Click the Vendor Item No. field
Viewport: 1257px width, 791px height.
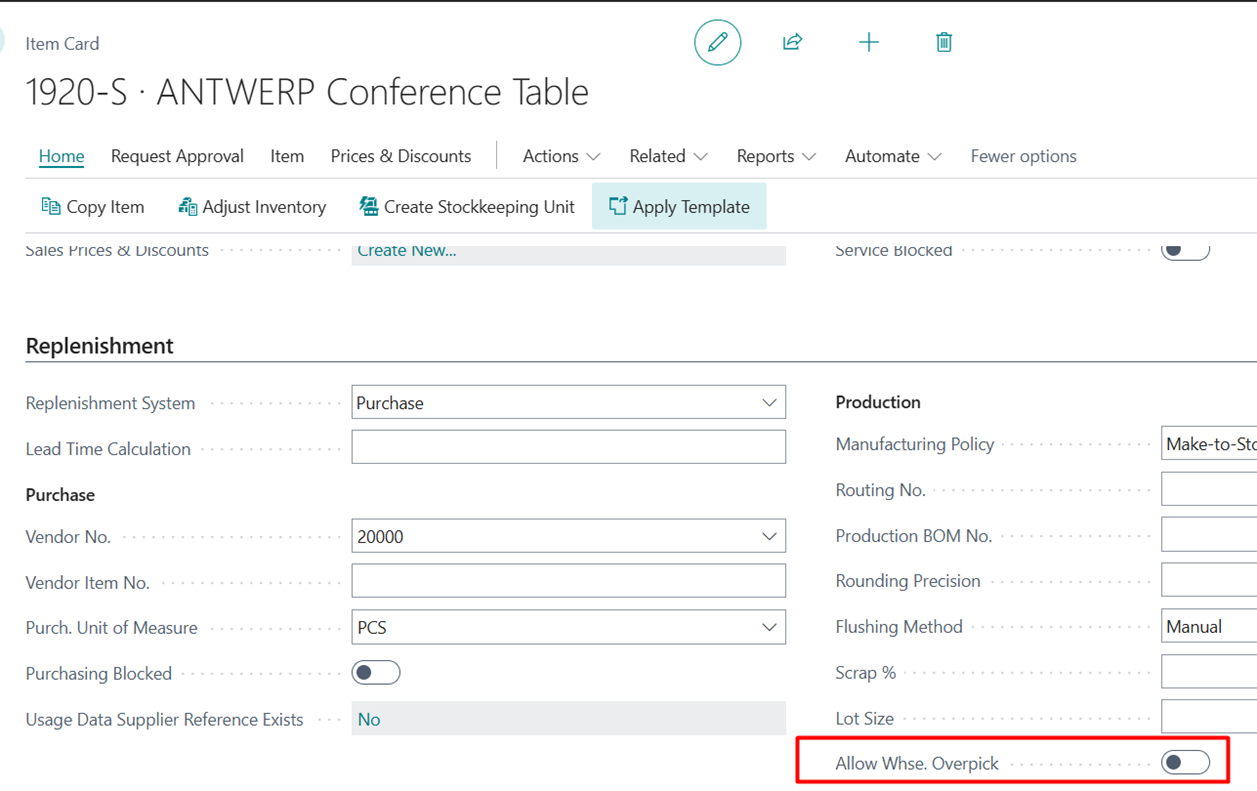569,581
